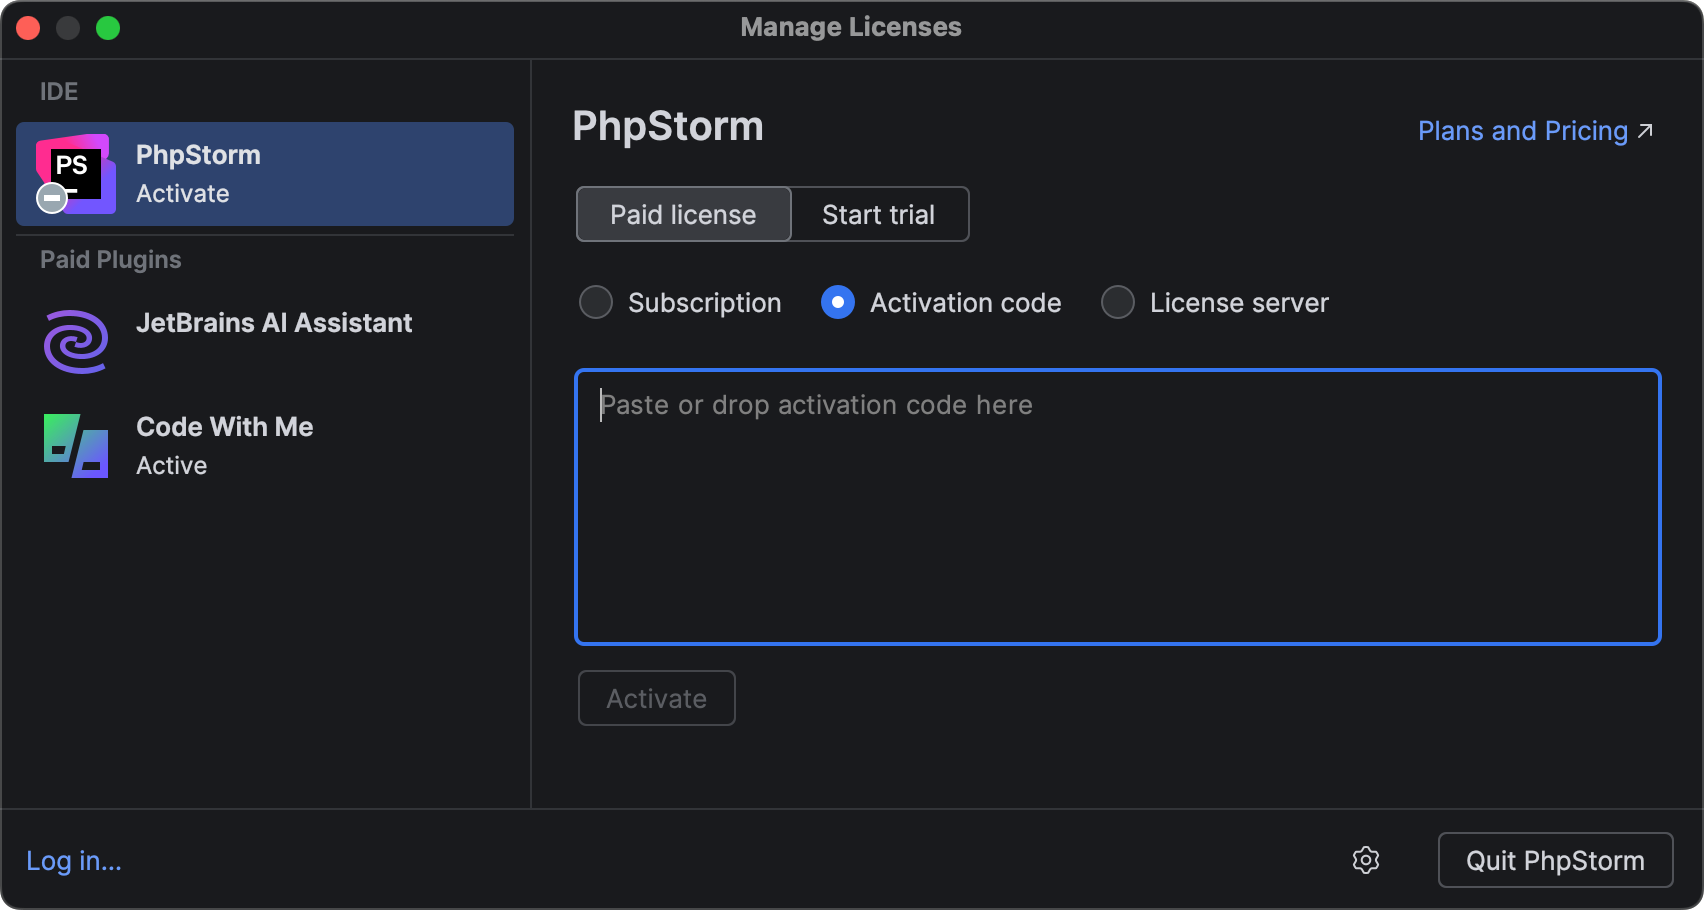Switch to the Paid license tab

(684, 214)
